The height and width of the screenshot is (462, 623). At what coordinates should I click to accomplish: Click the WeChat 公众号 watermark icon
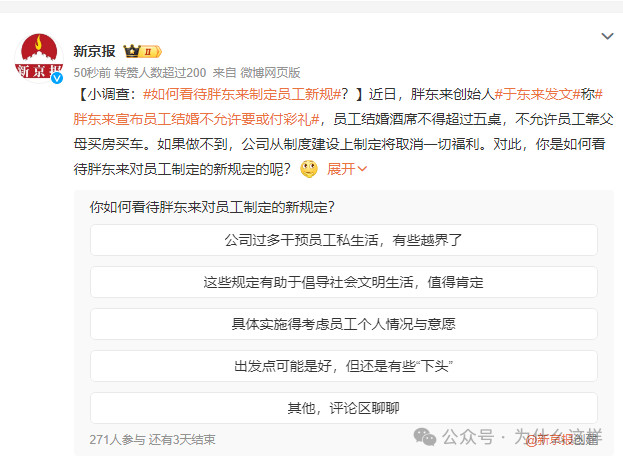pos(425,437)
